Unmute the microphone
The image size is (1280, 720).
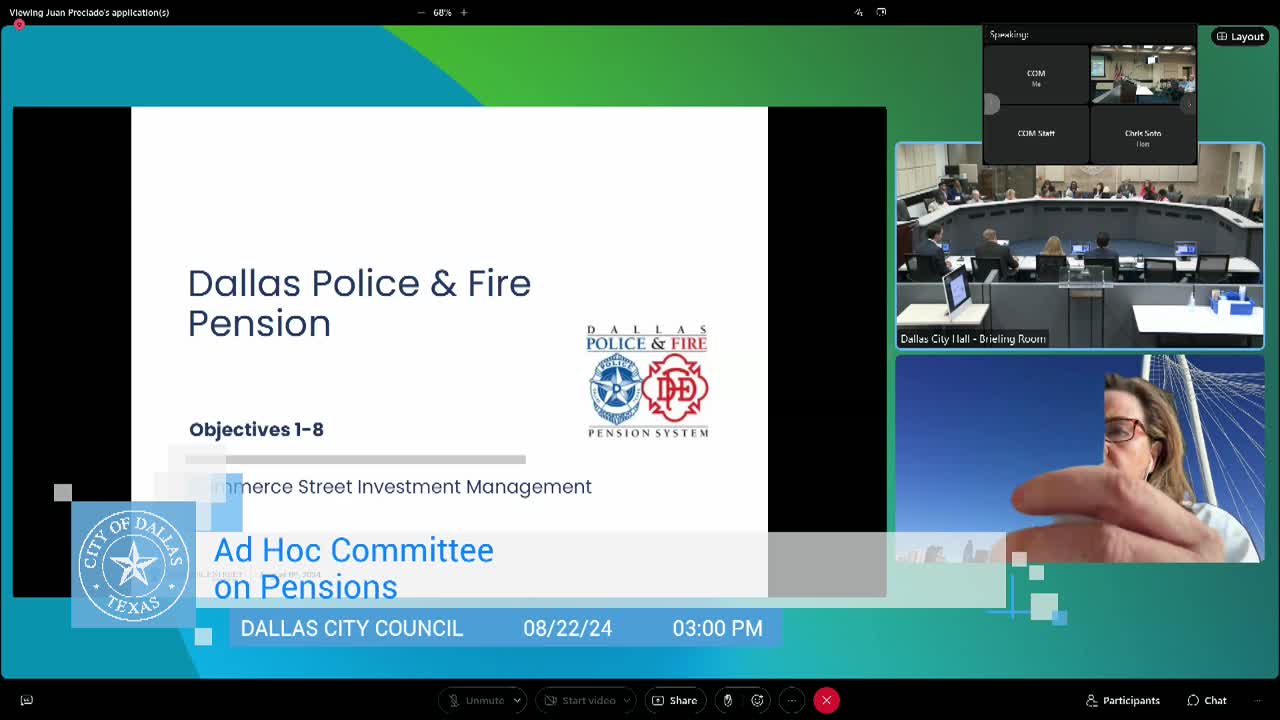(x=476, y=700)
